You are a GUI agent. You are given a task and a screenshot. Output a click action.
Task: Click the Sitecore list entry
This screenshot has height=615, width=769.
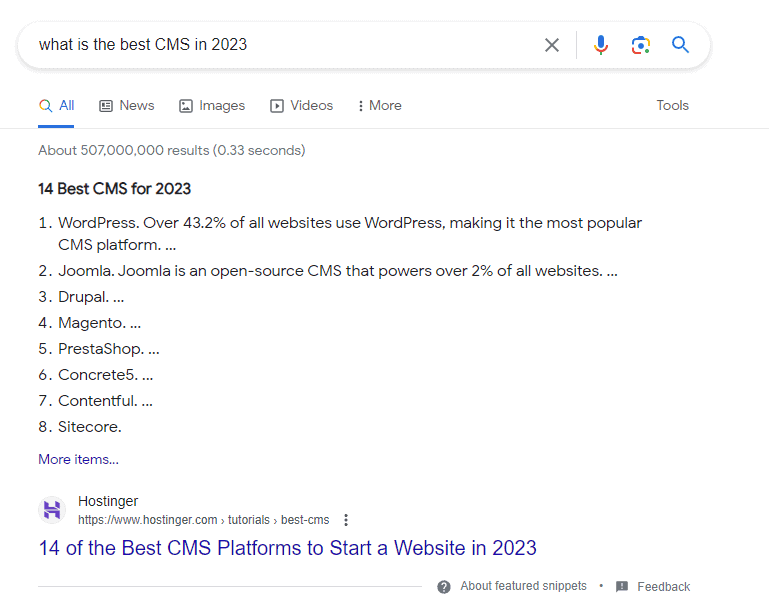point(90,427)
